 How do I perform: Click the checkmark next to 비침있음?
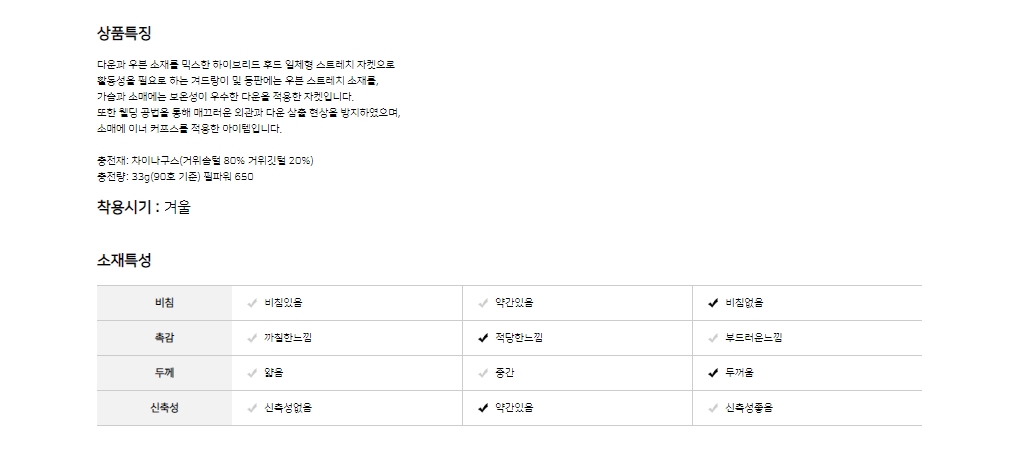(253, 303)
